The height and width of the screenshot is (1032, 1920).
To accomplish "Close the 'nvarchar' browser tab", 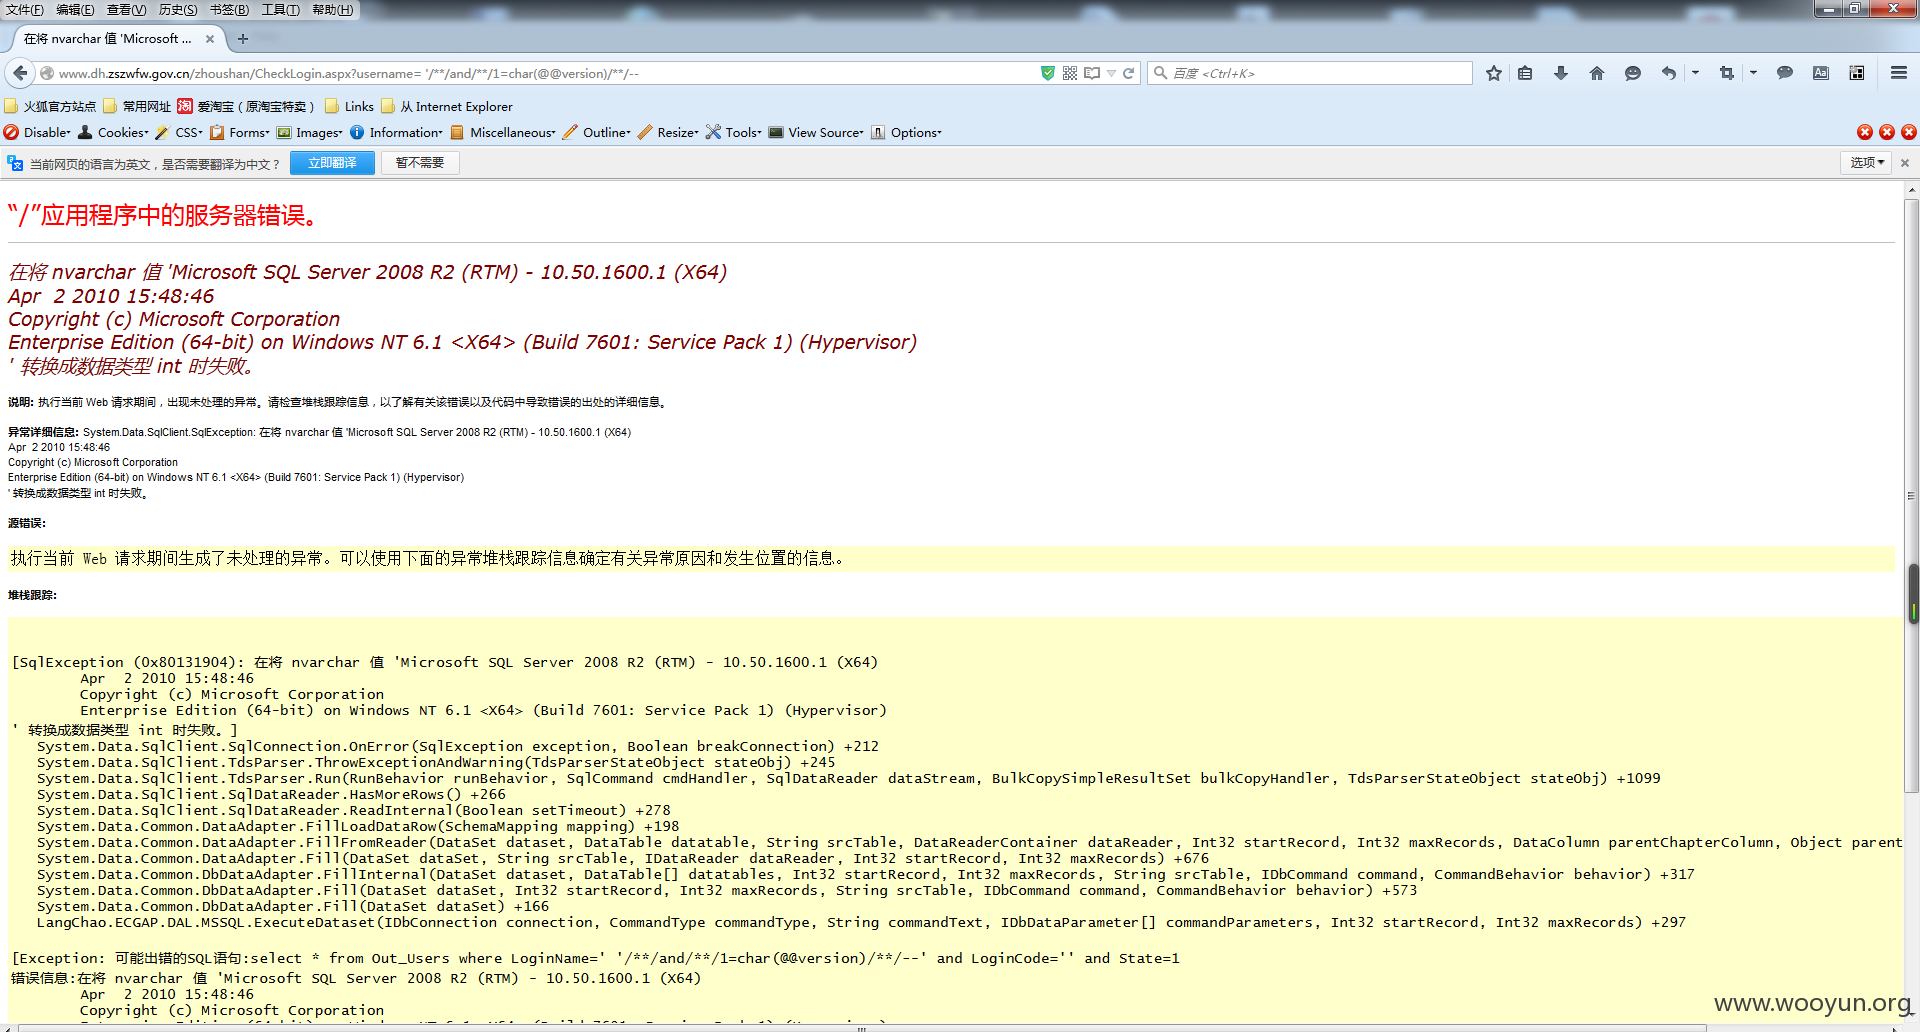I will click(210, 39).
